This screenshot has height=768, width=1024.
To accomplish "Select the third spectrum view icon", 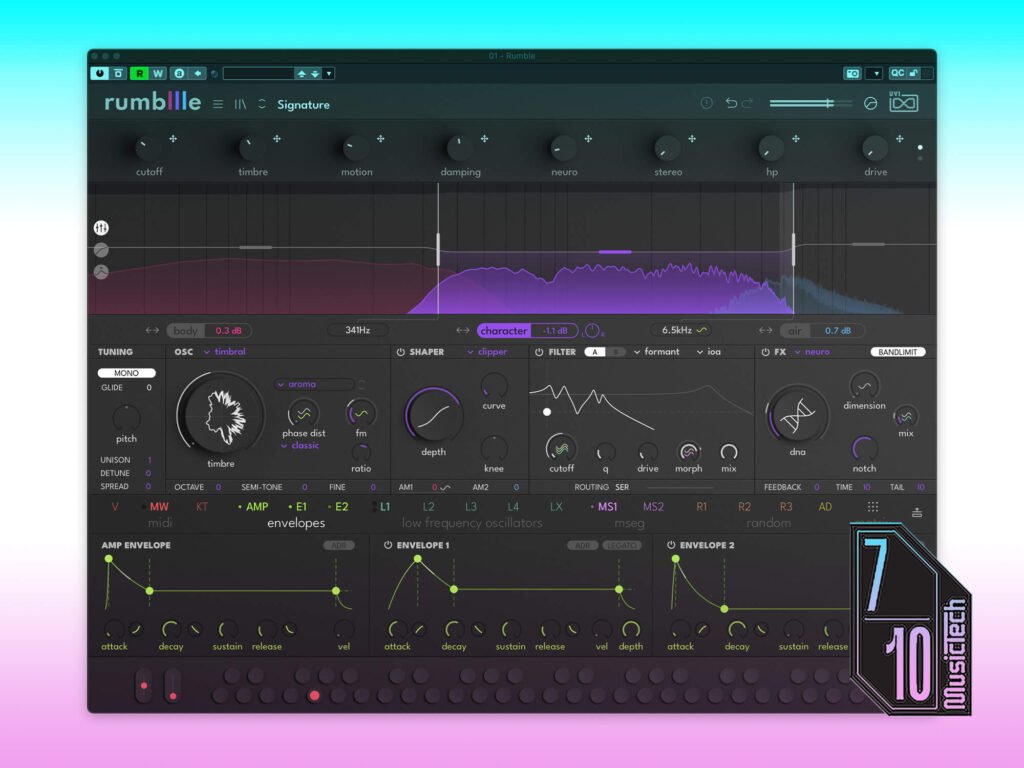I will pyautogui.click(x=101, y=272).
